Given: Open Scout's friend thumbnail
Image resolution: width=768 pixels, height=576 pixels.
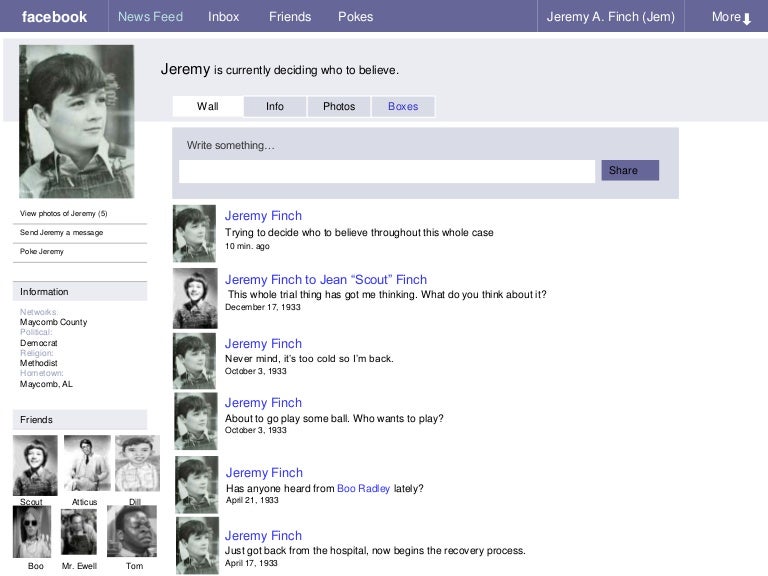Looking at the screenshot, I should click(35, 465).
